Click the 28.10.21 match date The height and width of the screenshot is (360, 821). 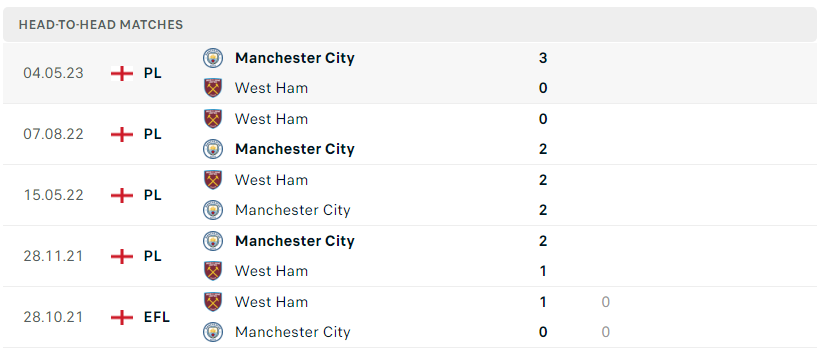(53, 317)
